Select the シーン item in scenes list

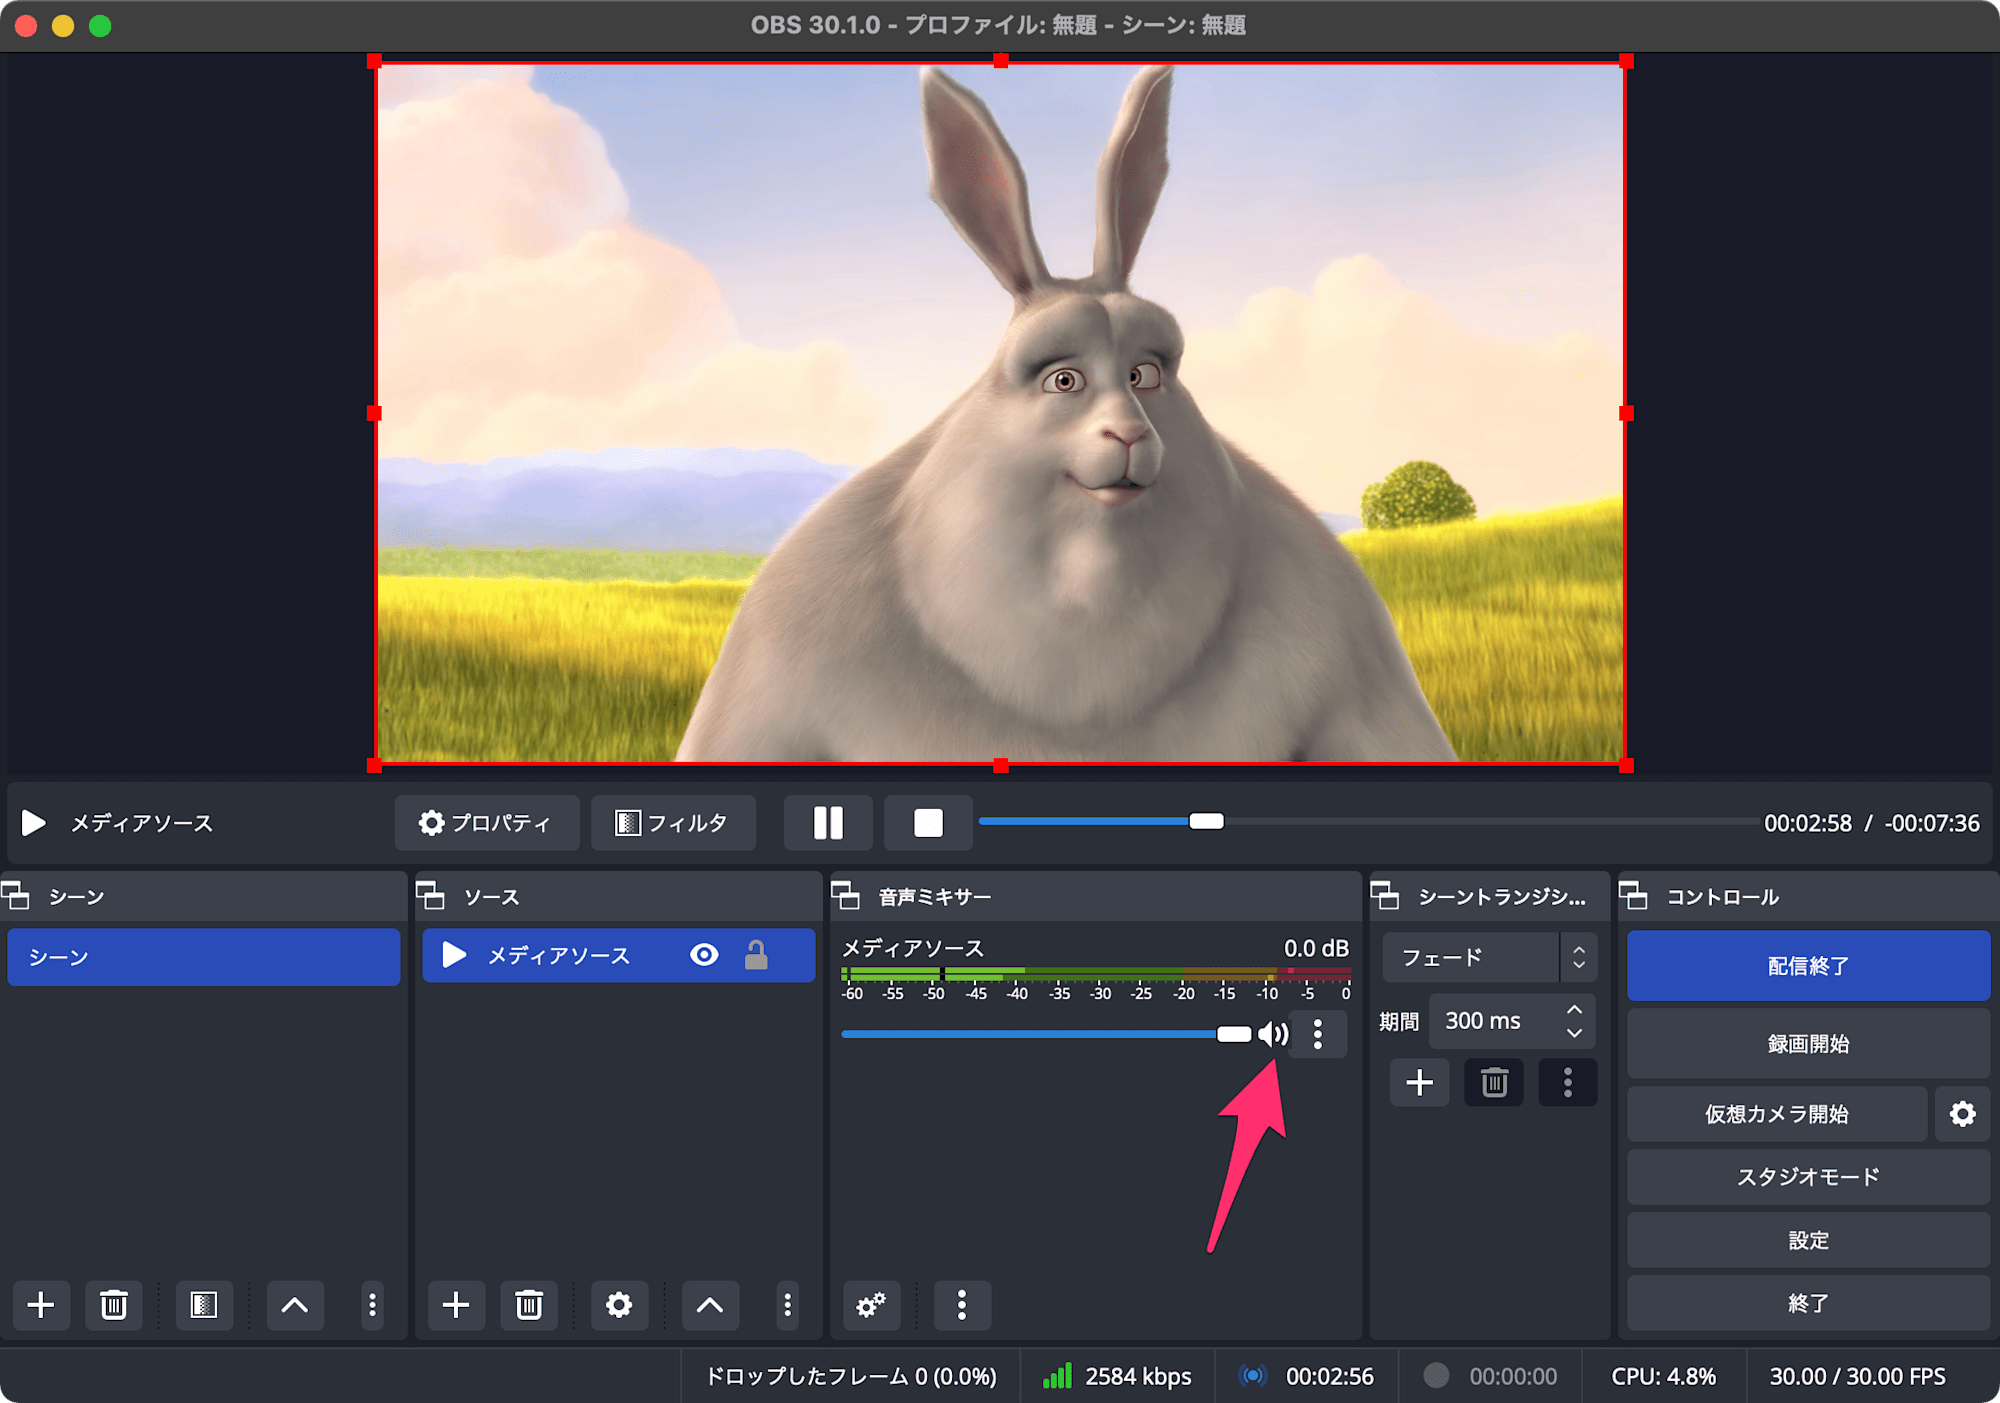pos(203,957)
